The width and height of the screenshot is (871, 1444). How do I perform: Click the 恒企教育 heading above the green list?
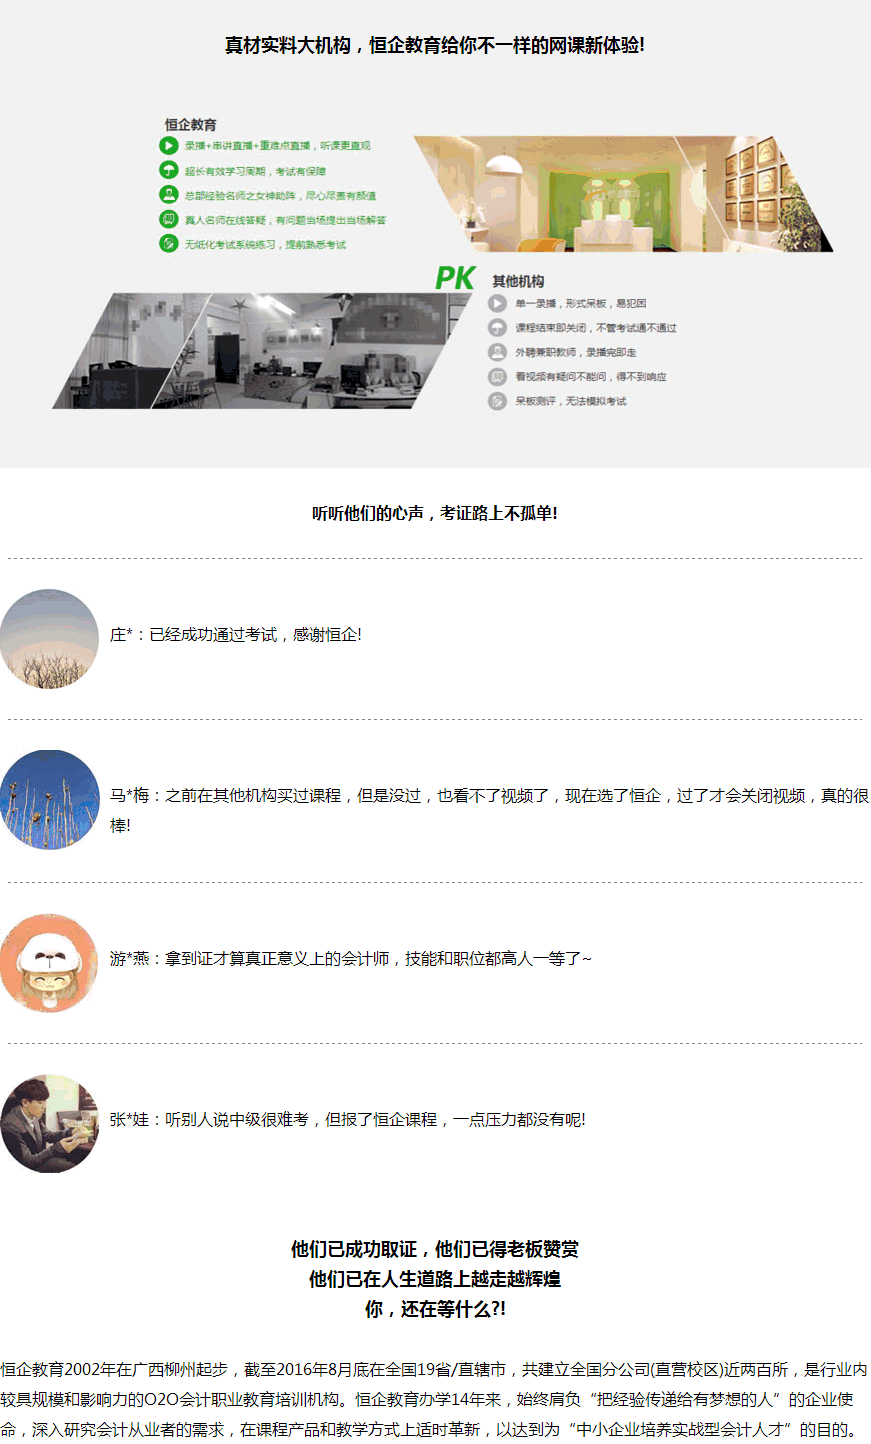tap(191, 125)
